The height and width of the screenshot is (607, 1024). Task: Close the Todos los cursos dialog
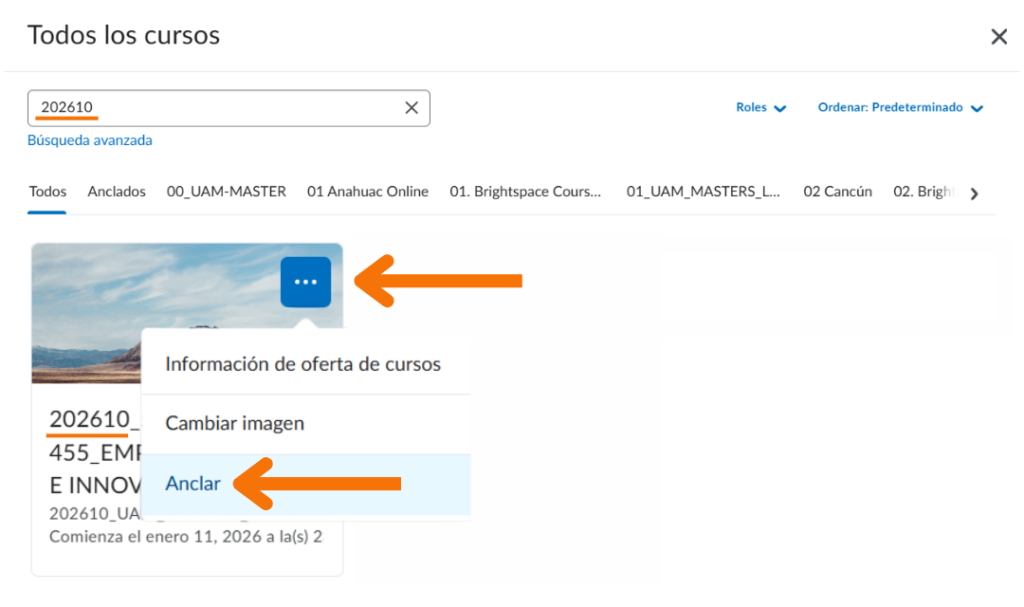point(998,37)
